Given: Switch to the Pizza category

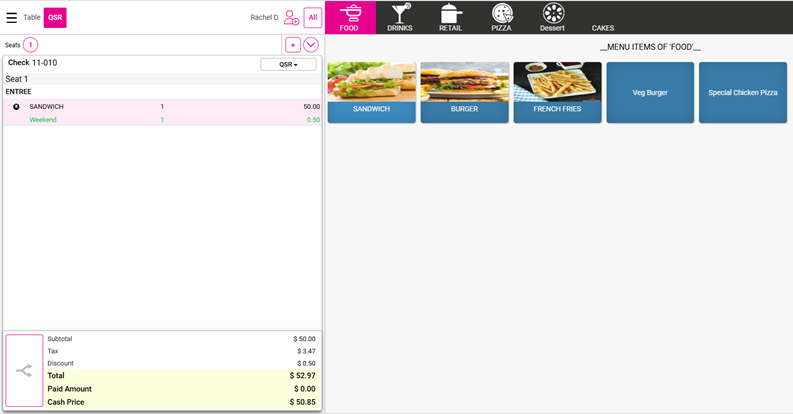Looking at the screenshot, I should click(x=501, y=17).
